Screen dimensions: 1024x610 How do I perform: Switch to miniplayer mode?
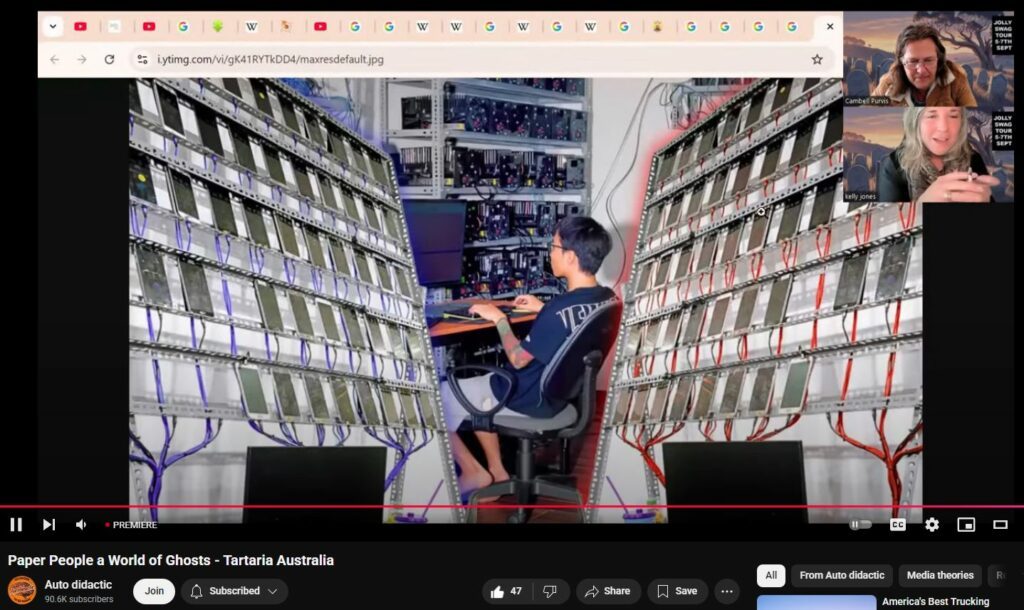966,524
